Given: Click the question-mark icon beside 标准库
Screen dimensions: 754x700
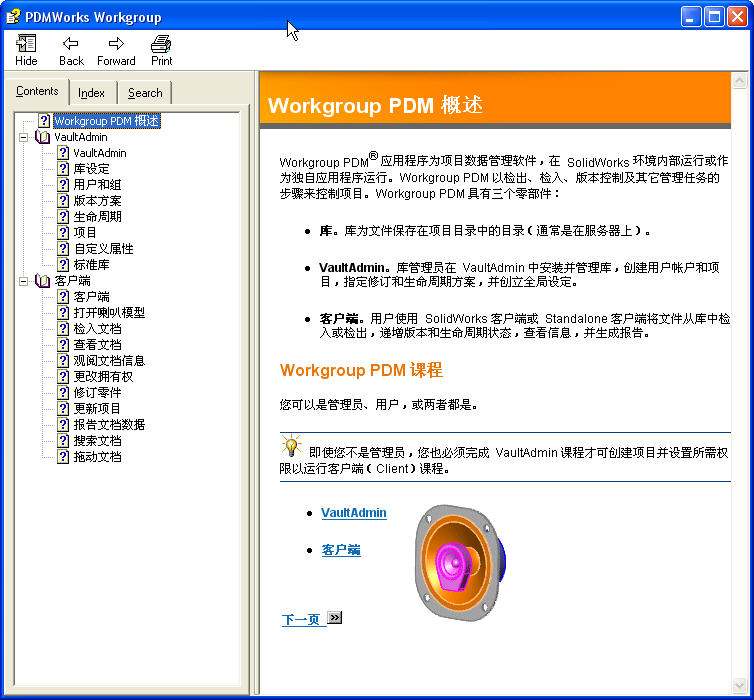Looking at the screenshot, I should click(63, 264).
